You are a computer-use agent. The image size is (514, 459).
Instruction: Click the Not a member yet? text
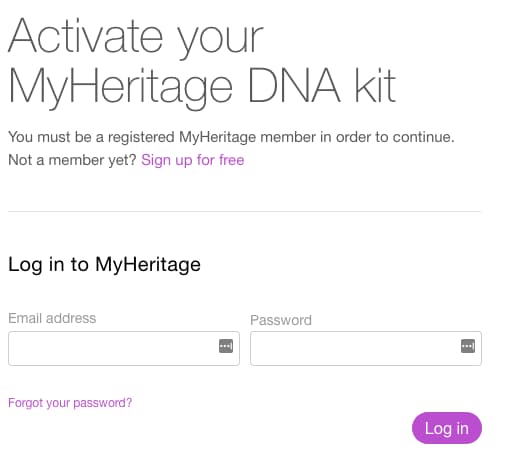pyautogui.click(x=72, y=160)
